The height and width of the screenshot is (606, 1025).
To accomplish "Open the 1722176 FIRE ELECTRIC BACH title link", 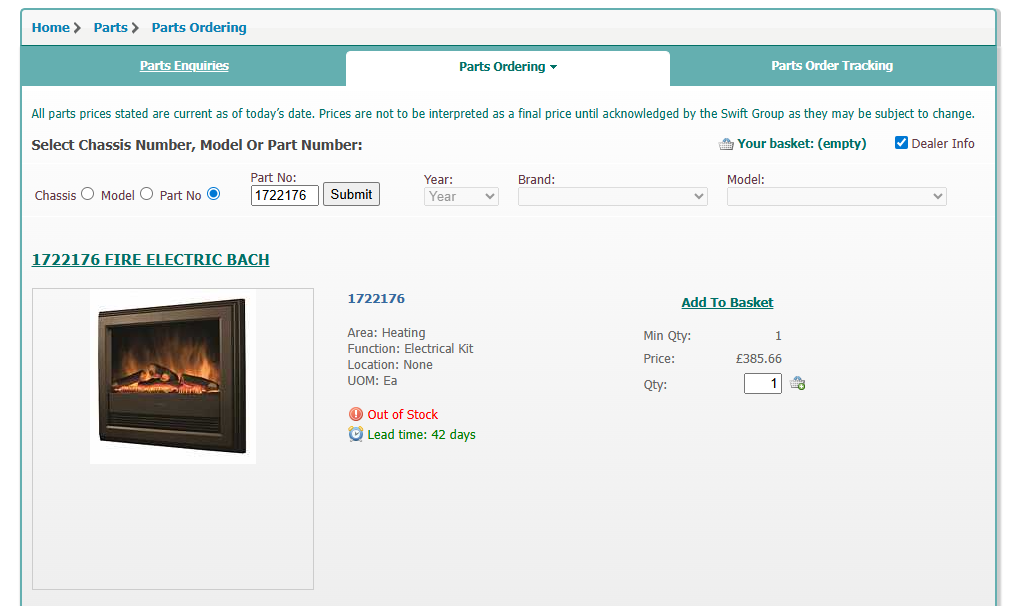I will click(150, 260).
